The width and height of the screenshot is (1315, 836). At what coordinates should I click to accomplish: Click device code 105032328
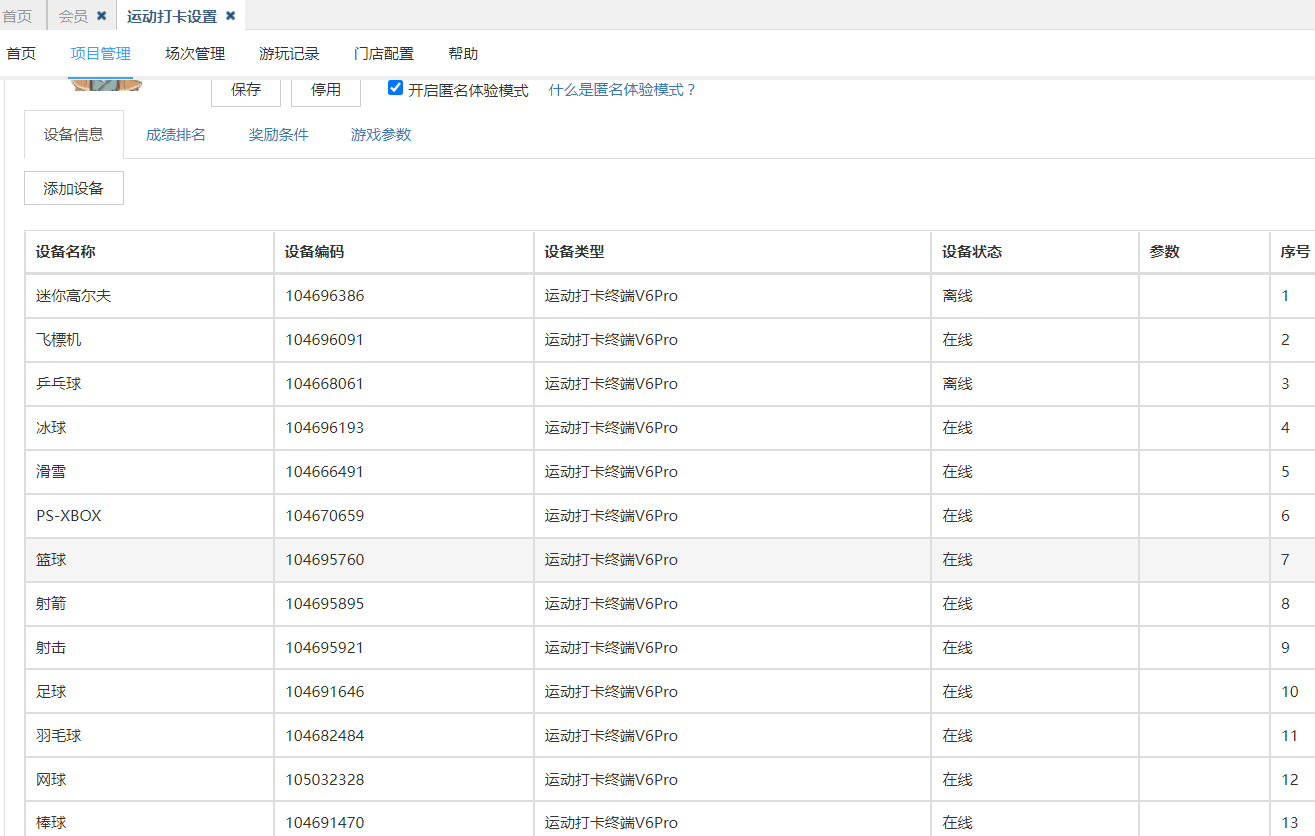pyautogui.click(x=325, y=780)
